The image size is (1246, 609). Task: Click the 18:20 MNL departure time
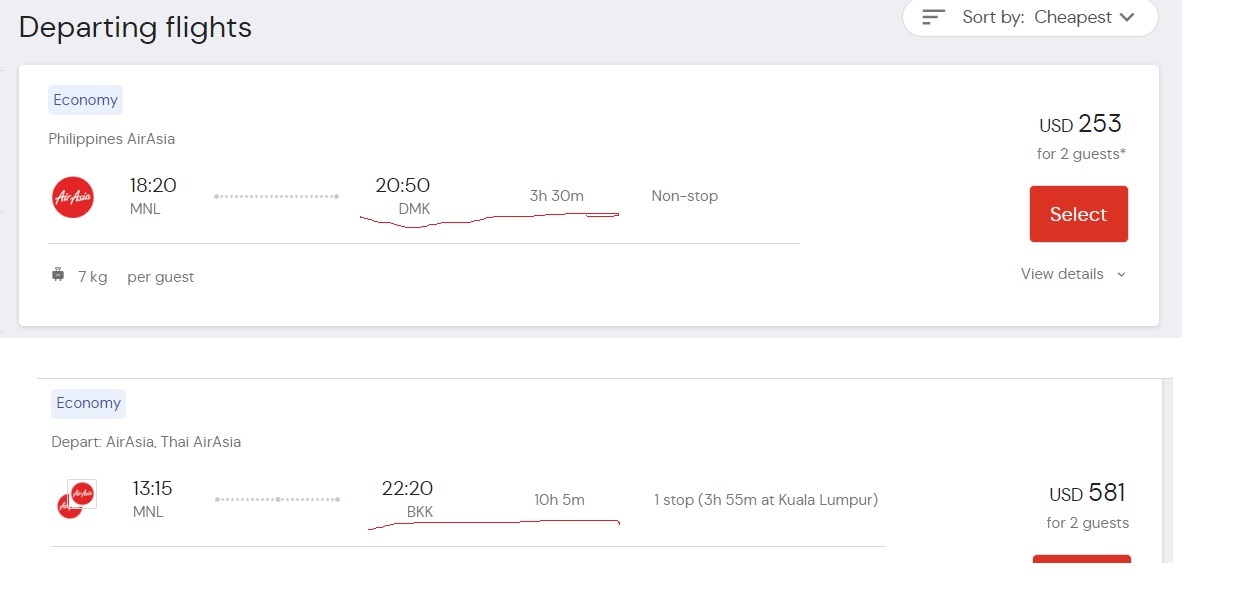point(153,196)
